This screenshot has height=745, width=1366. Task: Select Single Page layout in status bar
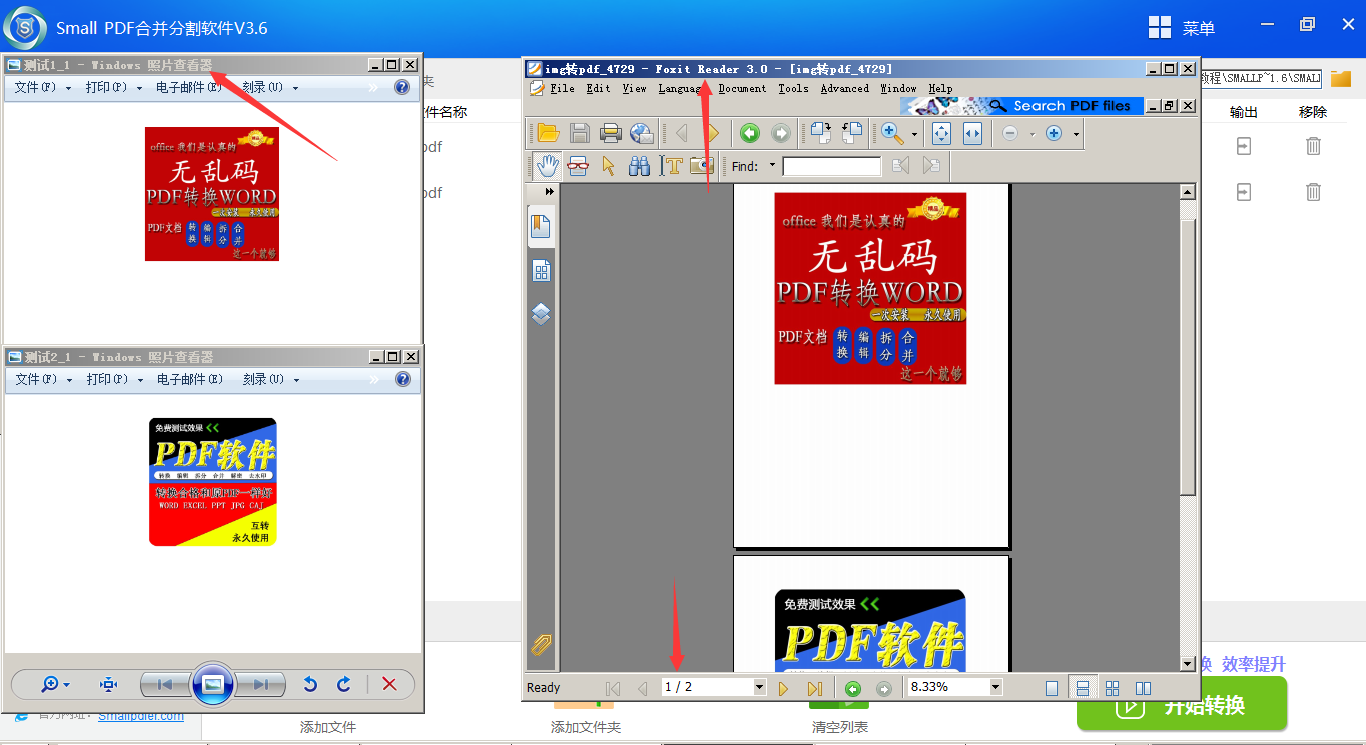(1051, 688)
